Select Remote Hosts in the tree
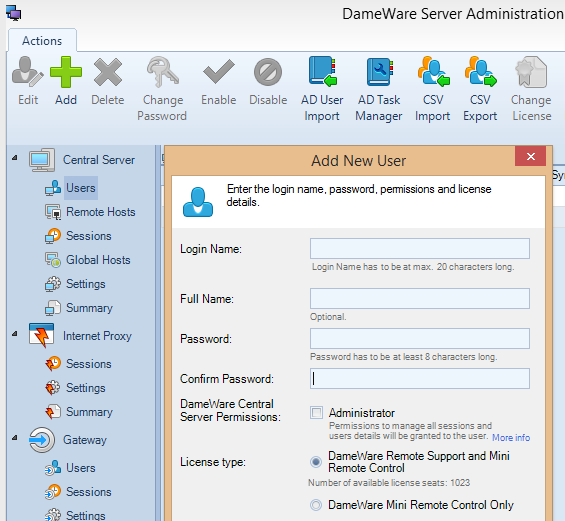This screenshot has width=565, height=521. coord(101,212)
